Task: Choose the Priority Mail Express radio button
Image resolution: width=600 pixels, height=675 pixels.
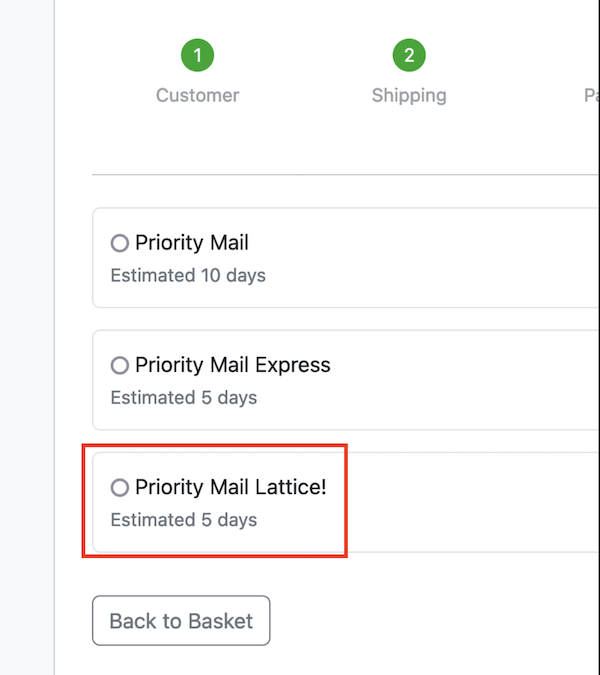Action: [x=120, y=365]
